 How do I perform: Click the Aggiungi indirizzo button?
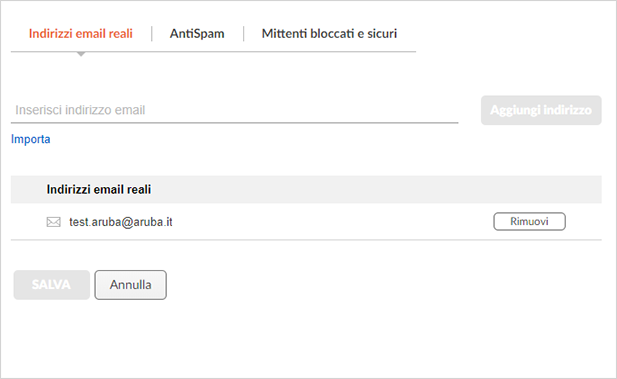(x=541, y=110)
